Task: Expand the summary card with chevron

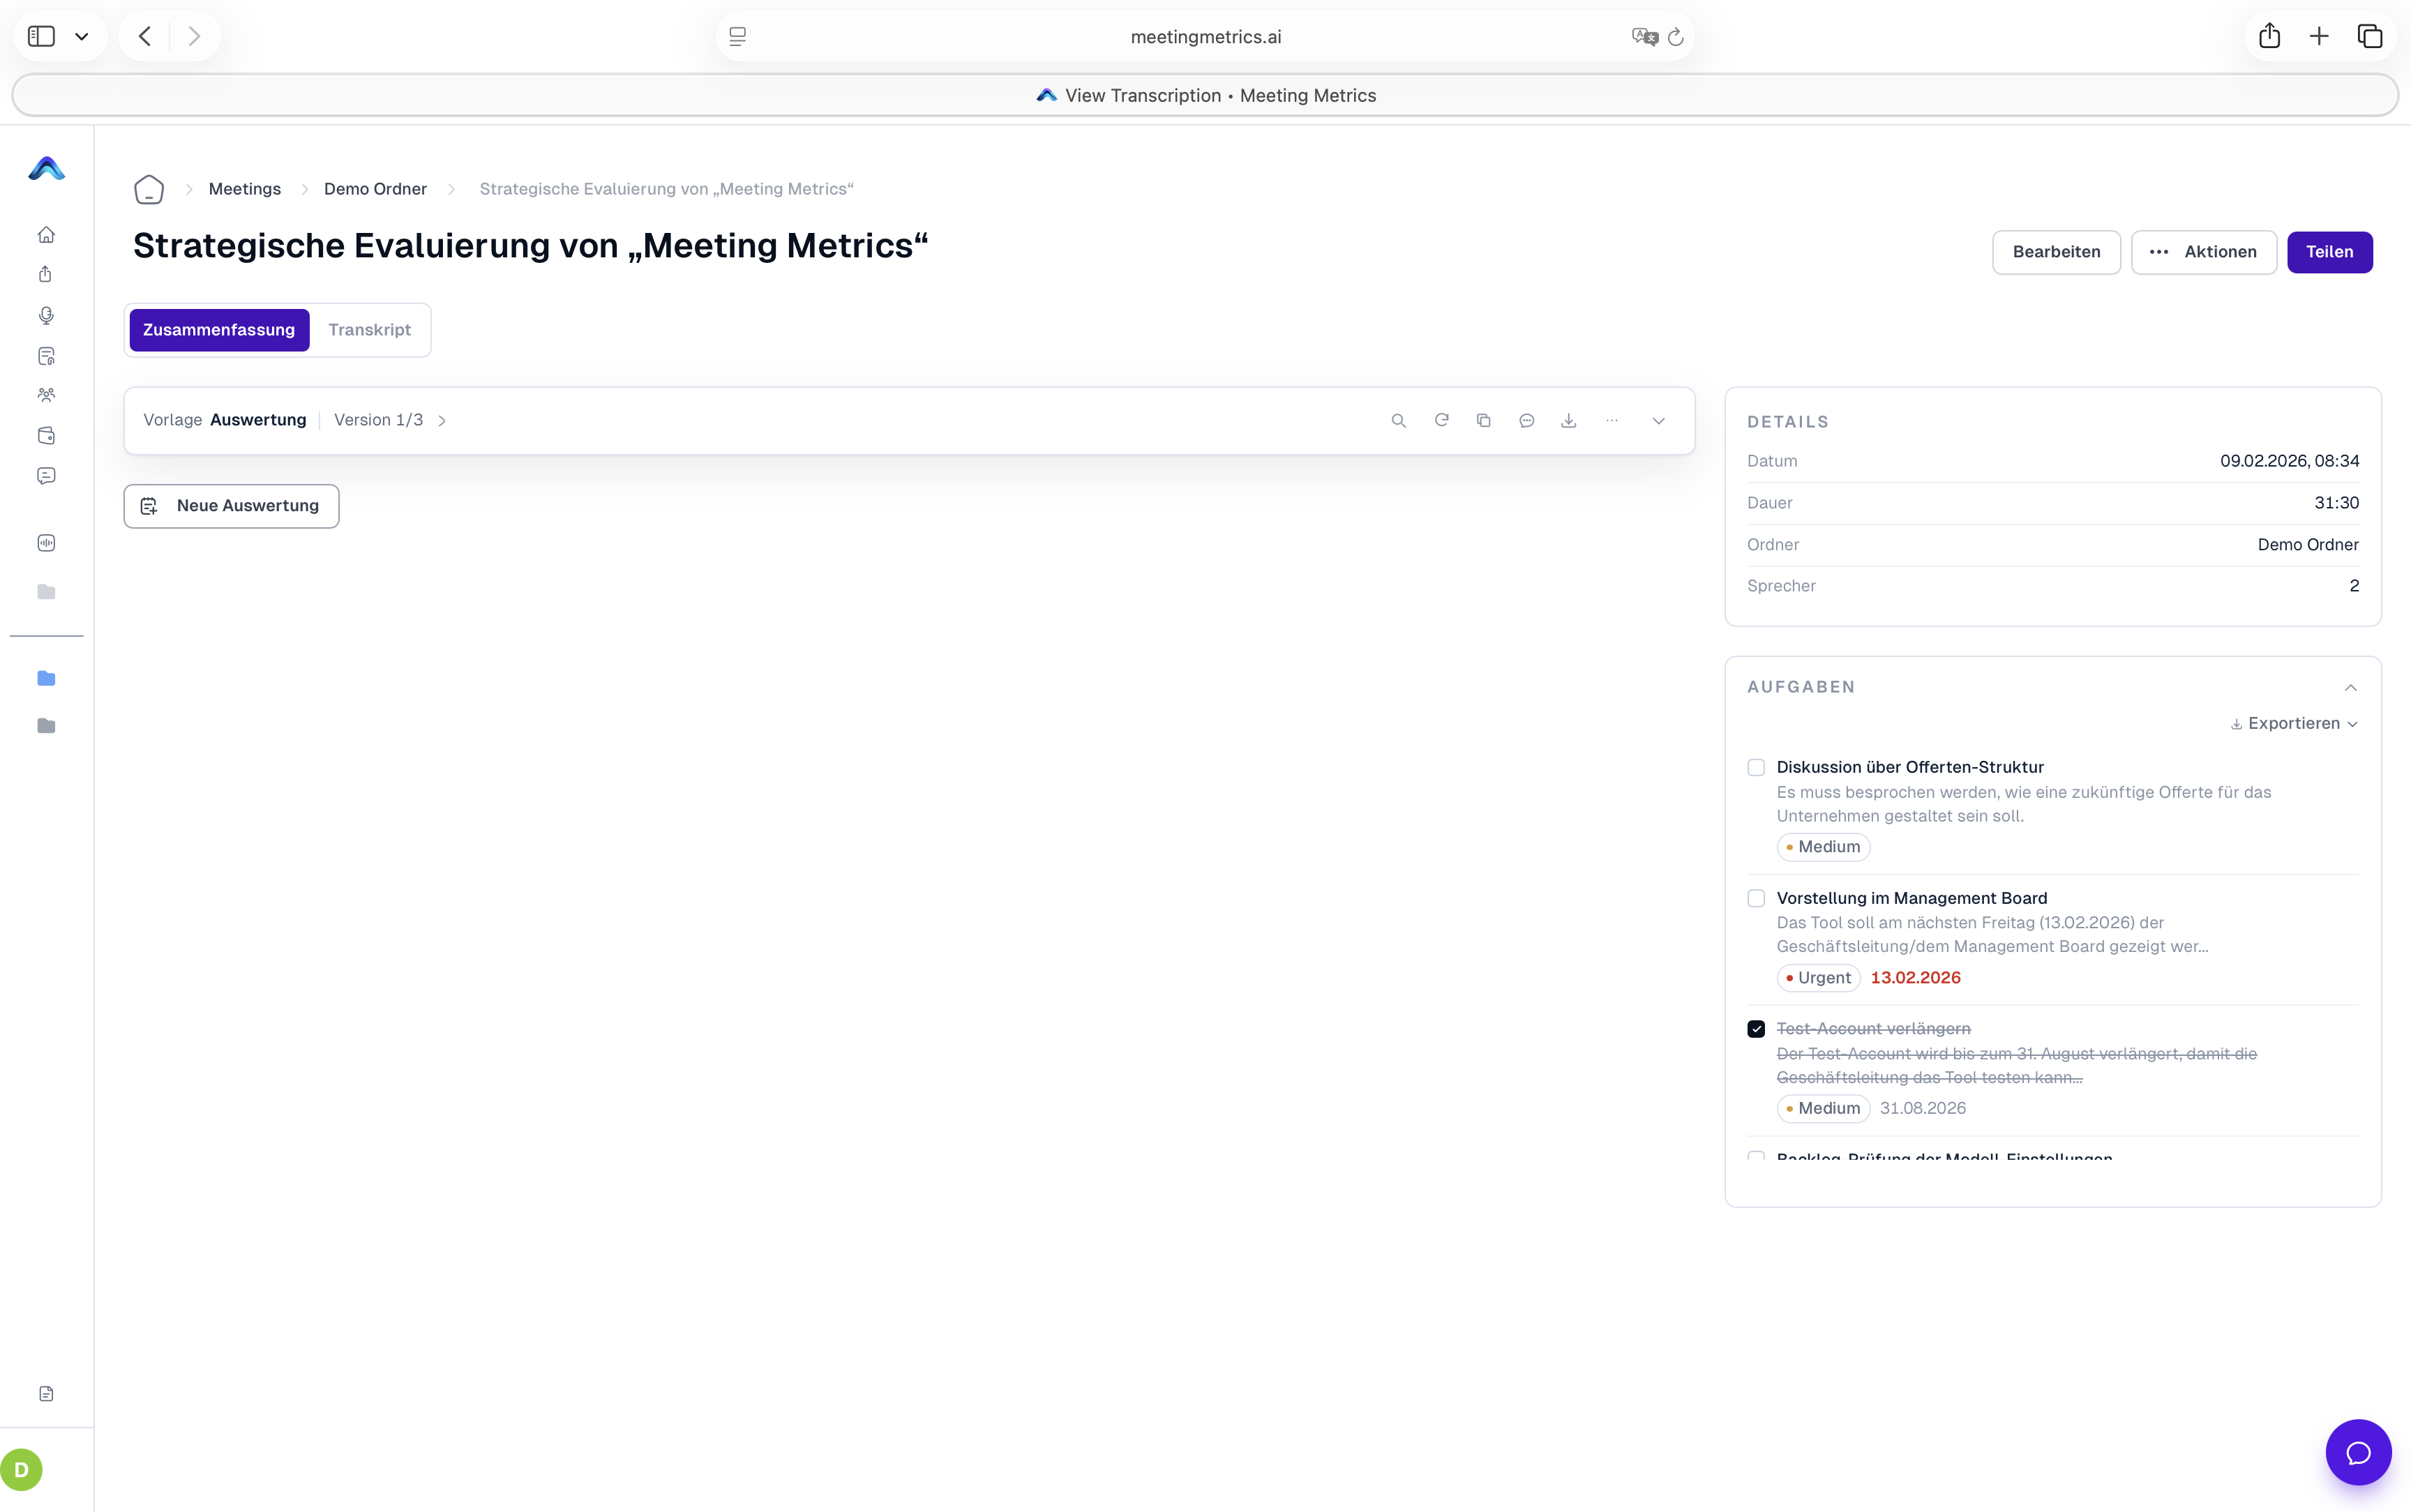Action: coord(1658,421)
